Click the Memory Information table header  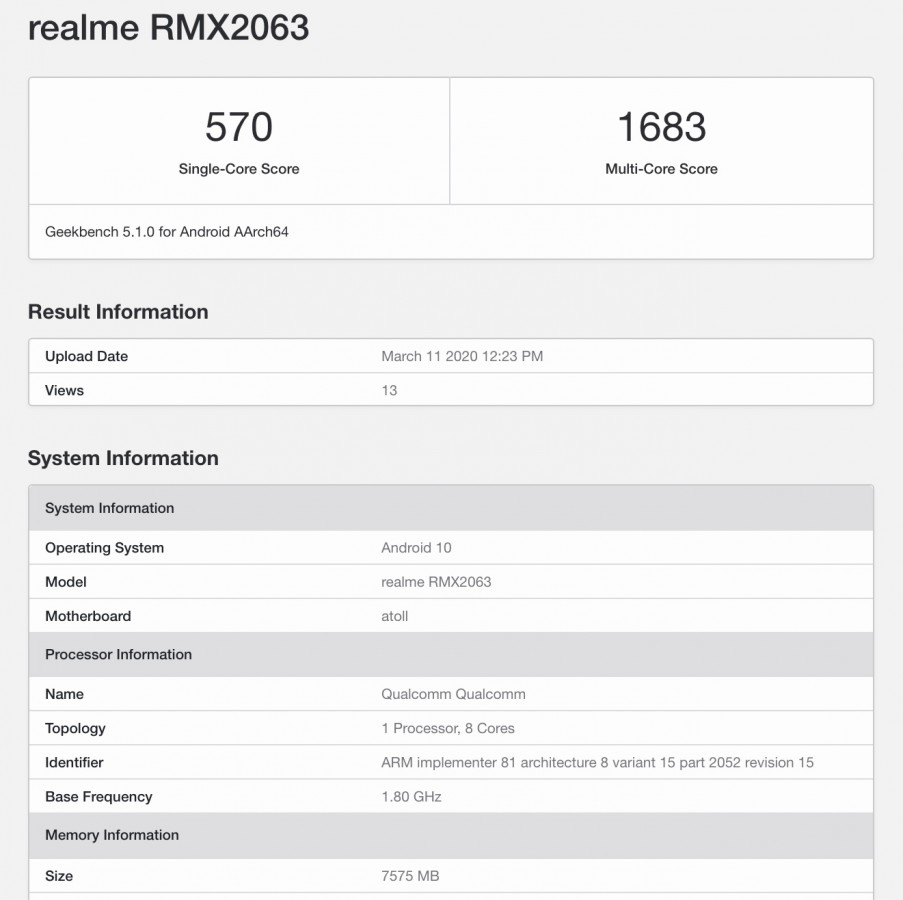tap(451, 835)
